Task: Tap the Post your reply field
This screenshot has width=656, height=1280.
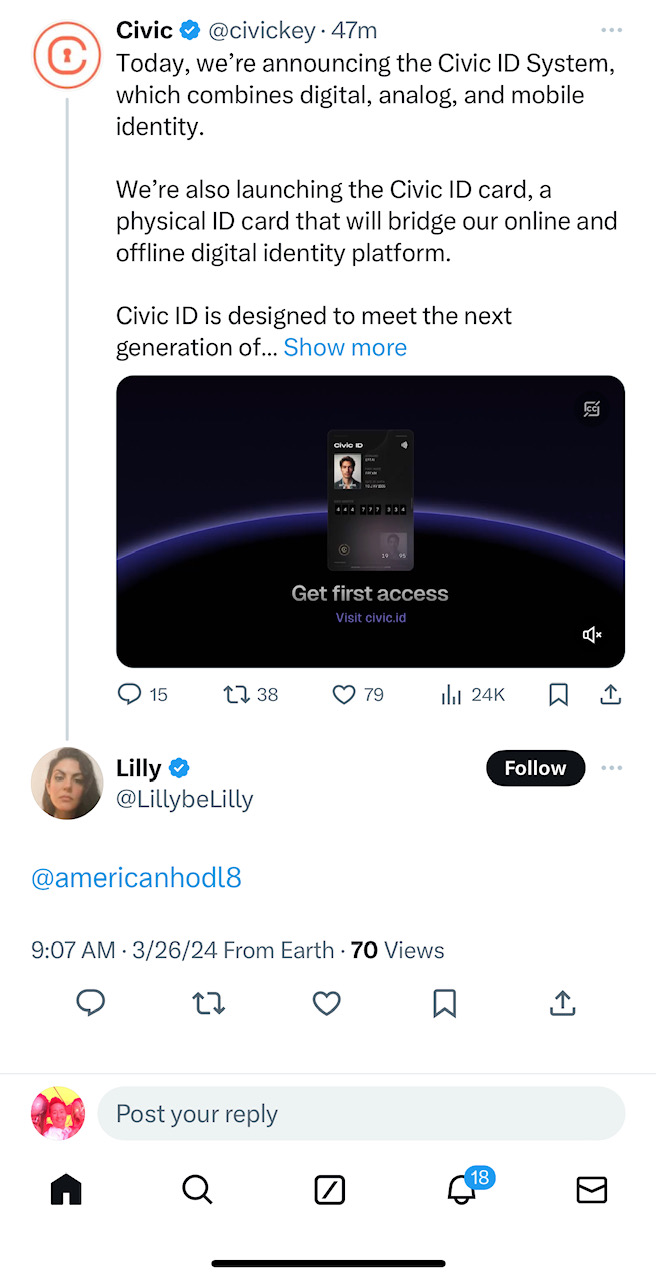Action: pos(360,1114)
